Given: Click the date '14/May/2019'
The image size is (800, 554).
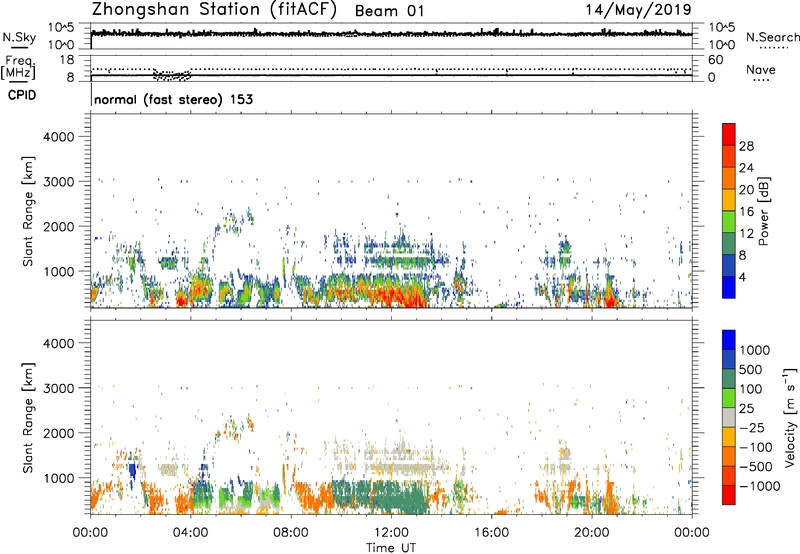Looking at the screenshot, I should [638, 10].
